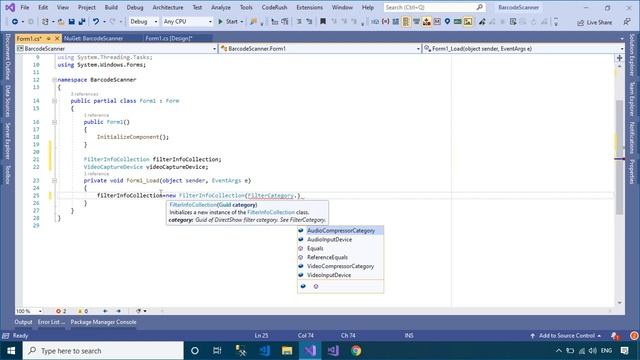Open the Error List panel tab
Screen dimensions: 640x360
(51, 322)
